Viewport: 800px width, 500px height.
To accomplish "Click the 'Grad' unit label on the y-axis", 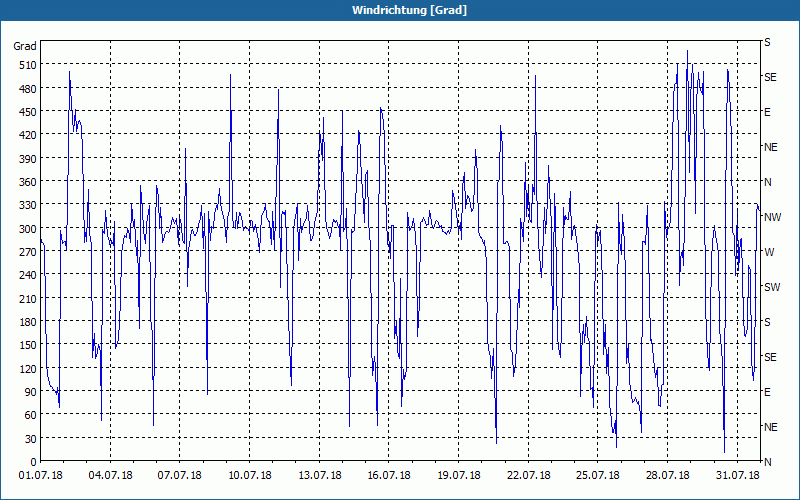I will click(x=25, y=46).
